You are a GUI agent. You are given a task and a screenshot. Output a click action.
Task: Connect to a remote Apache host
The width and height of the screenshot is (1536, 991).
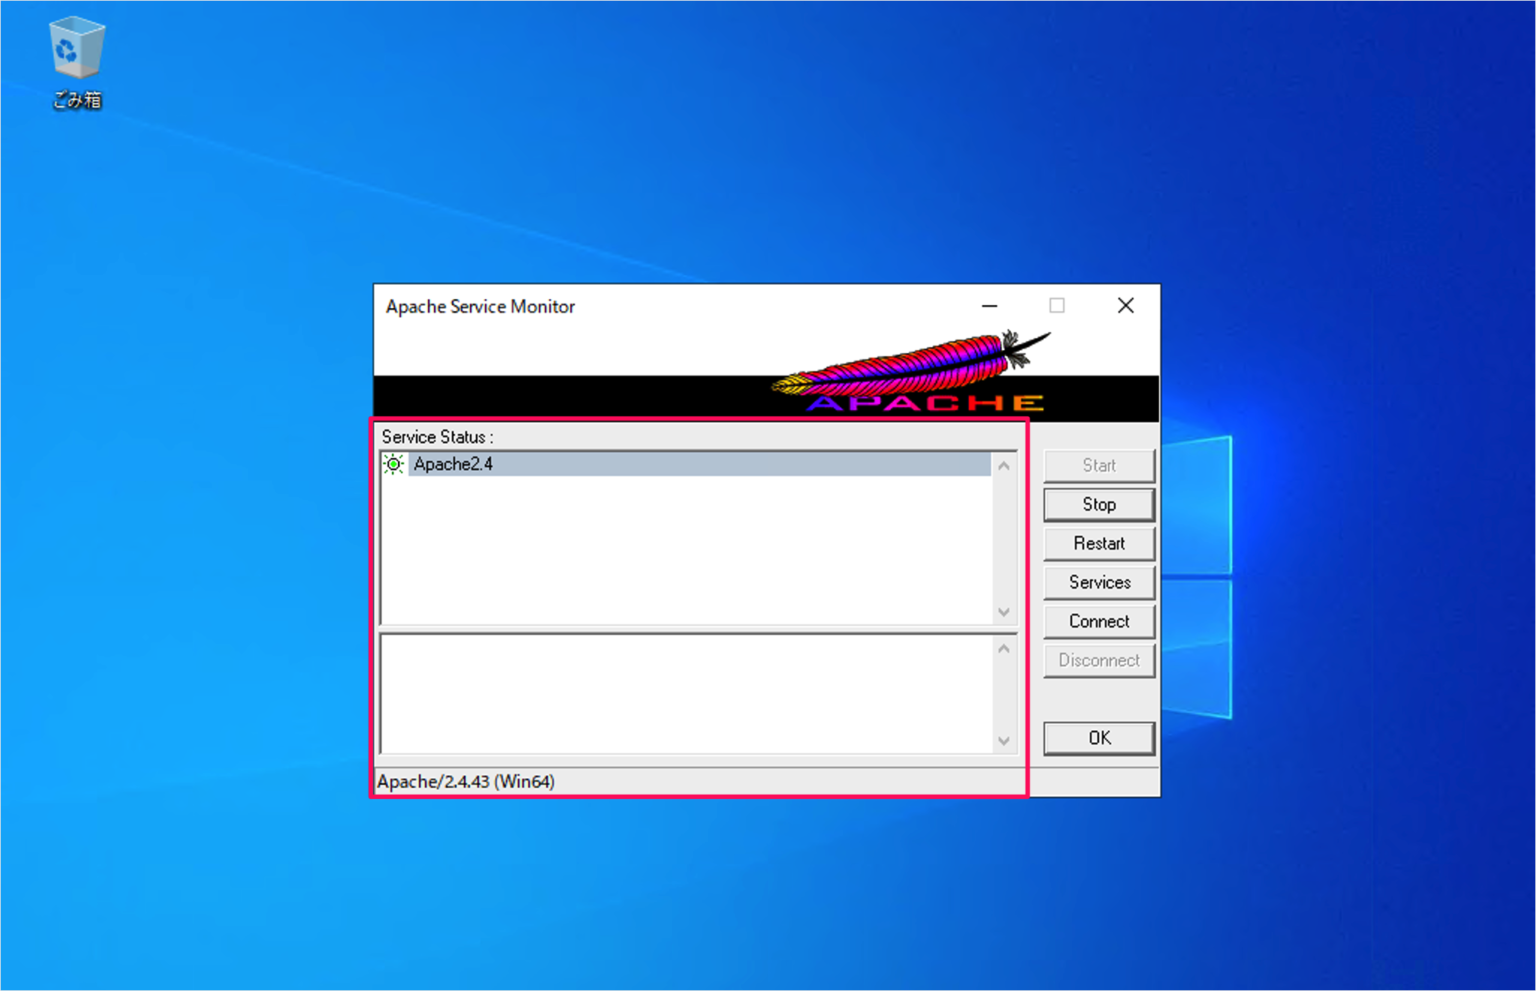(x=1098, y=621)
